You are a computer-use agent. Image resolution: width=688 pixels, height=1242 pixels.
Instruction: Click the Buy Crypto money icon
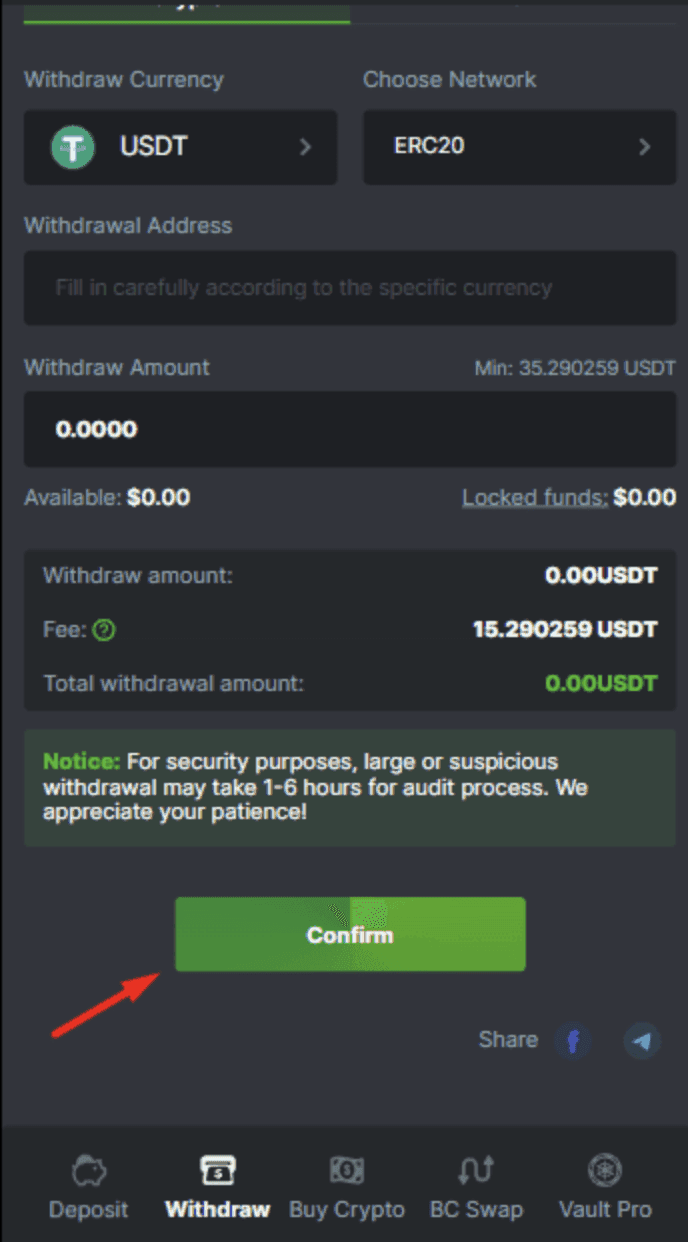(x=346, y=1170)
